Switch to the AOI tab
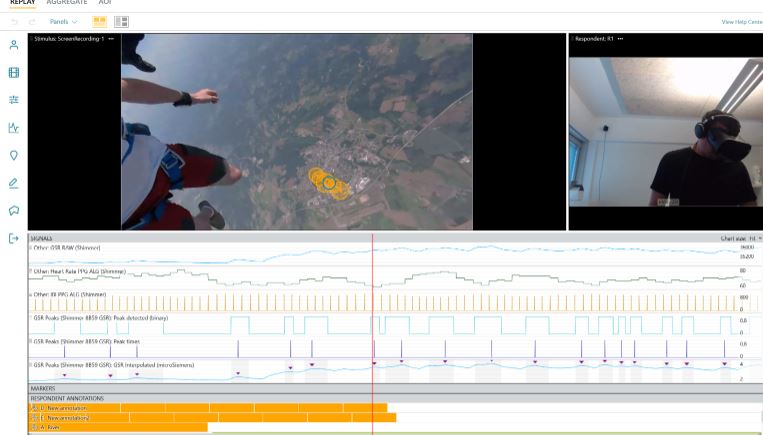 pos(105,2)
